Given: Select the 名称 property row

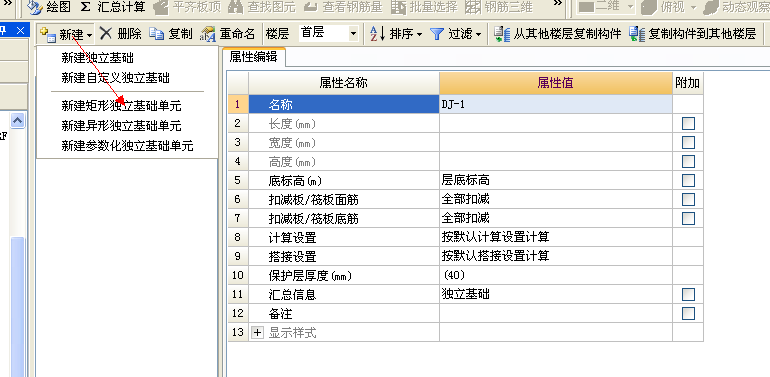Looking at the screenshot, I should coord(344,104).
